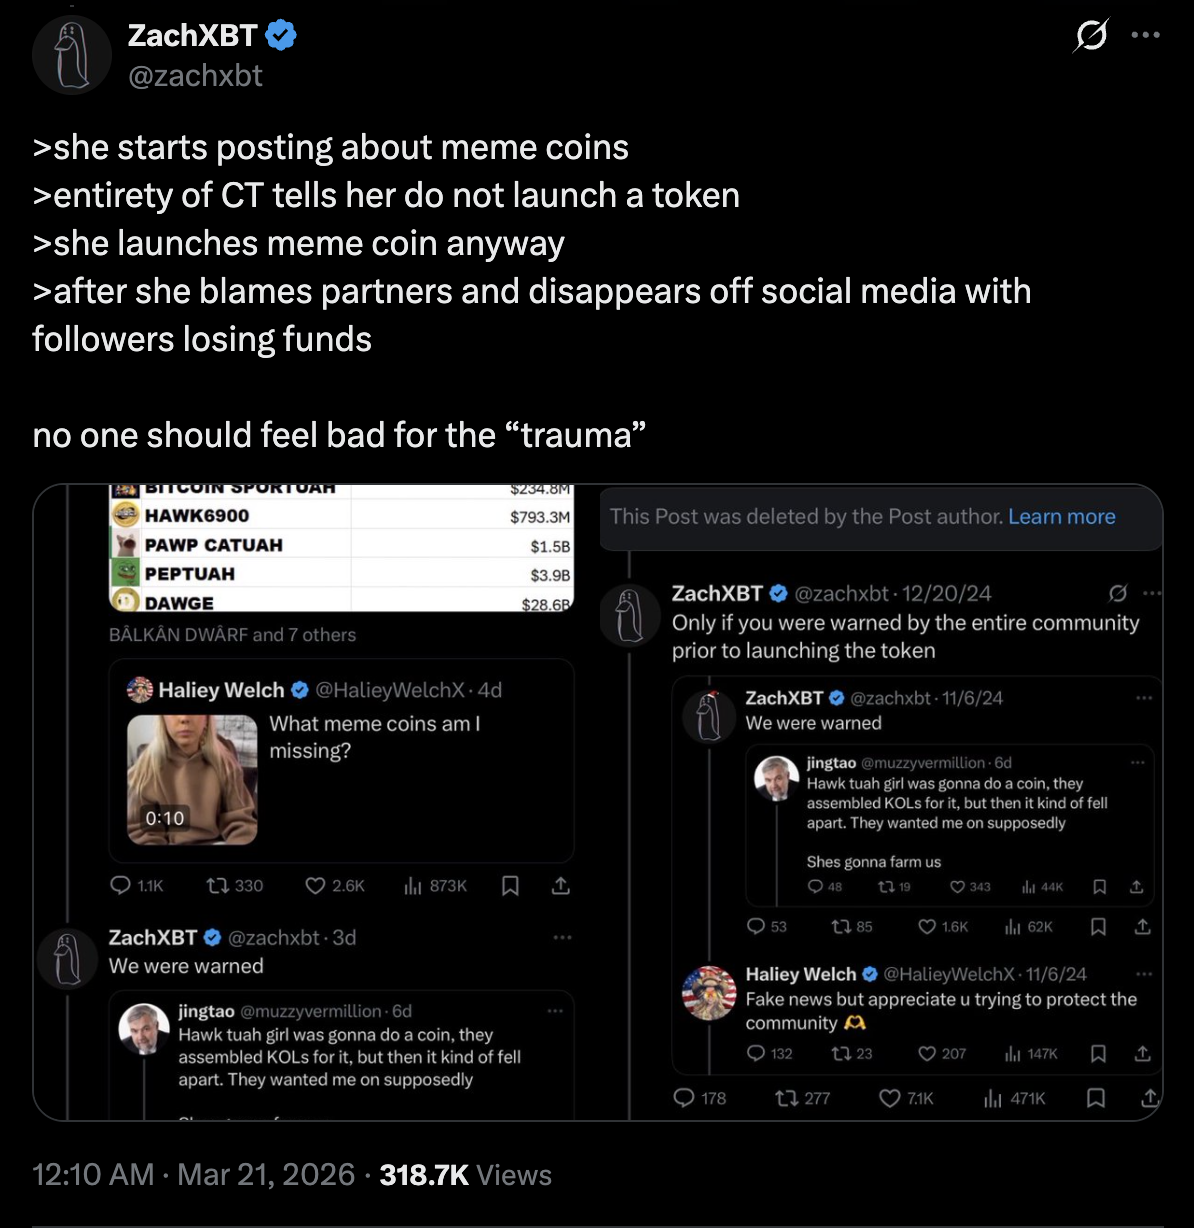Click the reply icon on the 'We were warned' post
Image resolution: width=1194 pixels, height=1228 pixels.
(757, 927)
